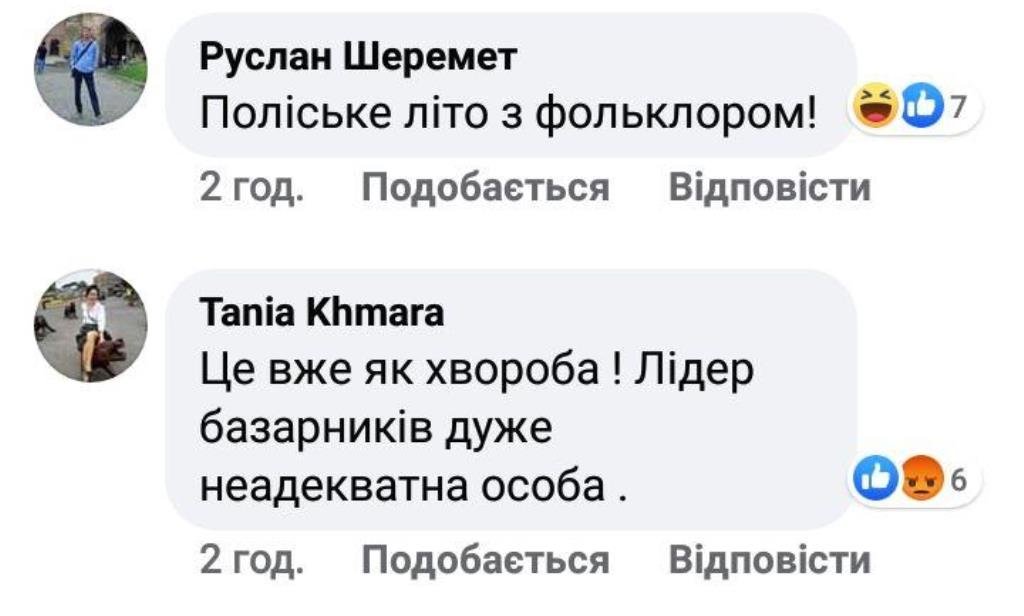The height and width of the screenshot is (616, 1024).
Task: Like Руслан Шеремет's comment with Подобається
Action: pos(485,188)
